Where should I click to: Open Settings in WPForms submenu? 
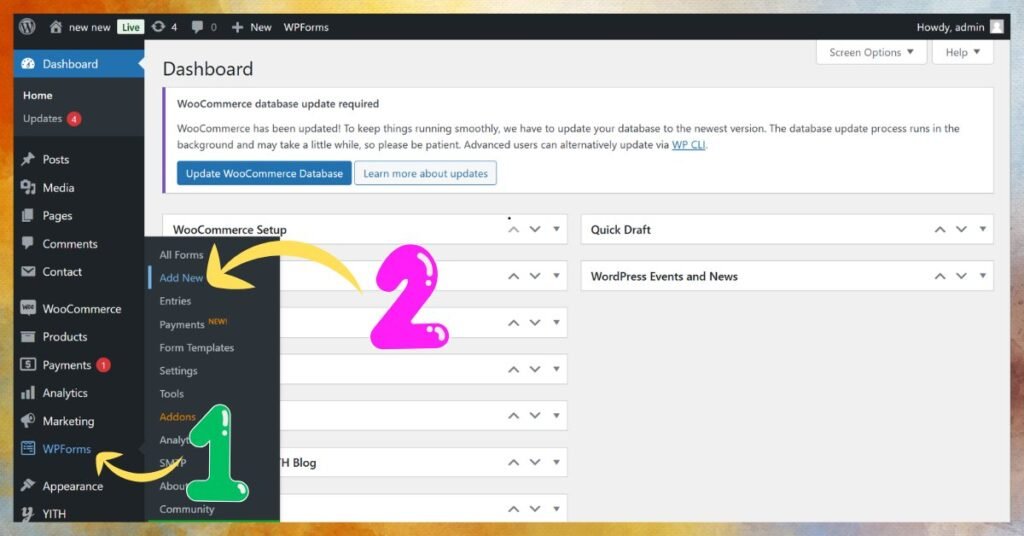[178, 371]
